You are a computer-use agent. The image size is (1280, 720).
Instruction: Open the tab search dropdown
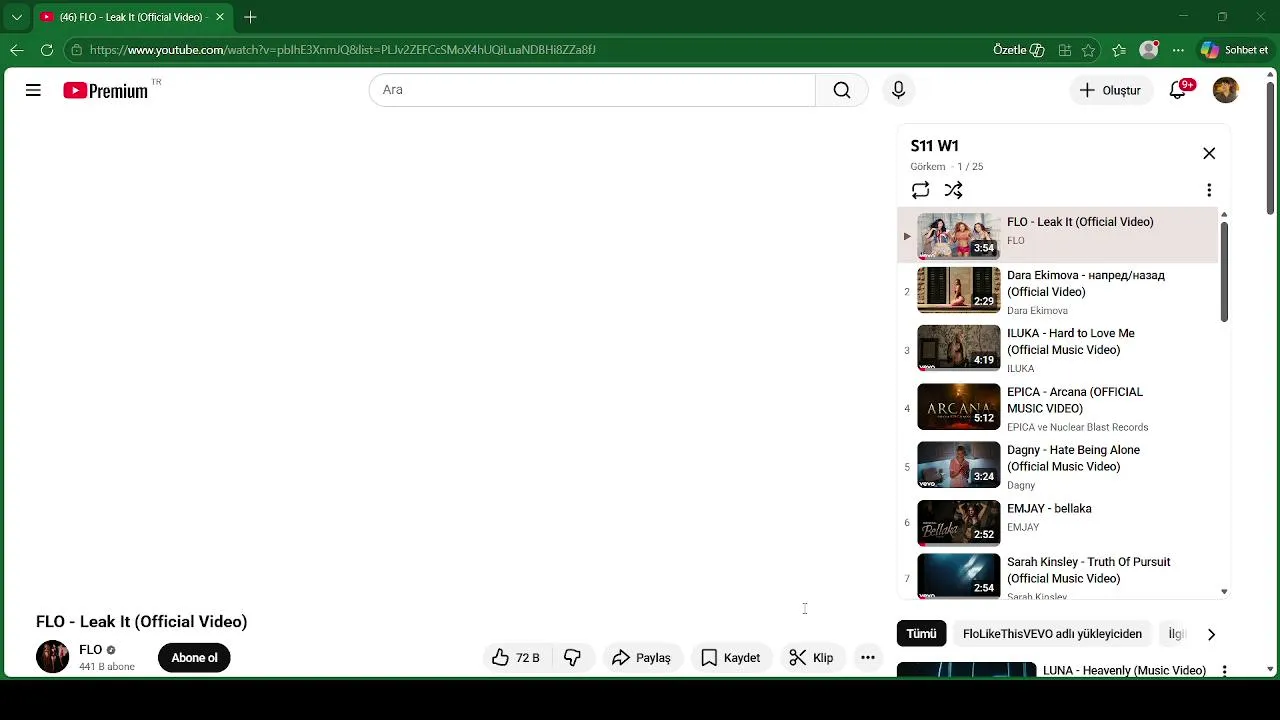pos(16,17)
